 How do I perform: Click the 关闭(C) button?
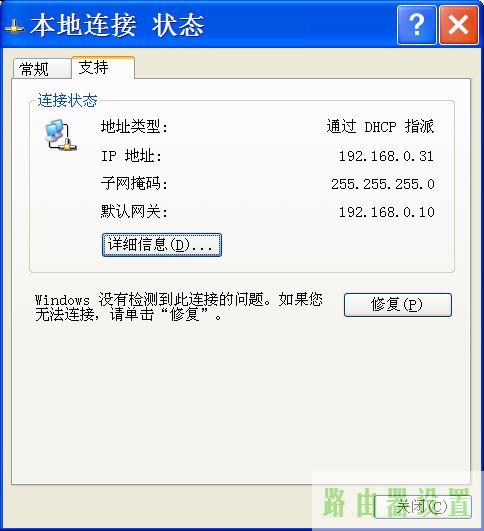click(423, 507)
